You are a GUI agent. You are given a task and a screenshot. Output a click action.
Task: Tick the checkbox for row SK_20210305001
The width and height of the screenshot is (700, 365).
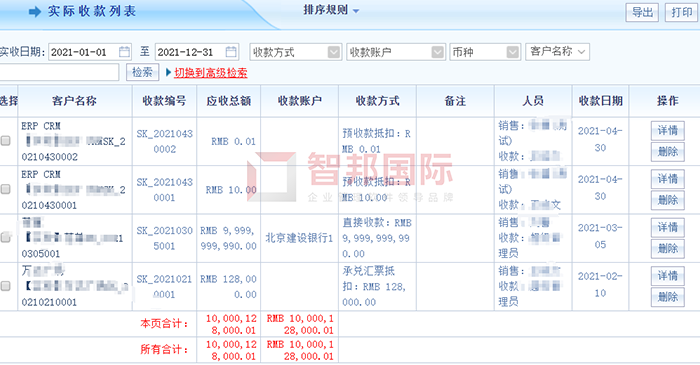click(5, 237)
